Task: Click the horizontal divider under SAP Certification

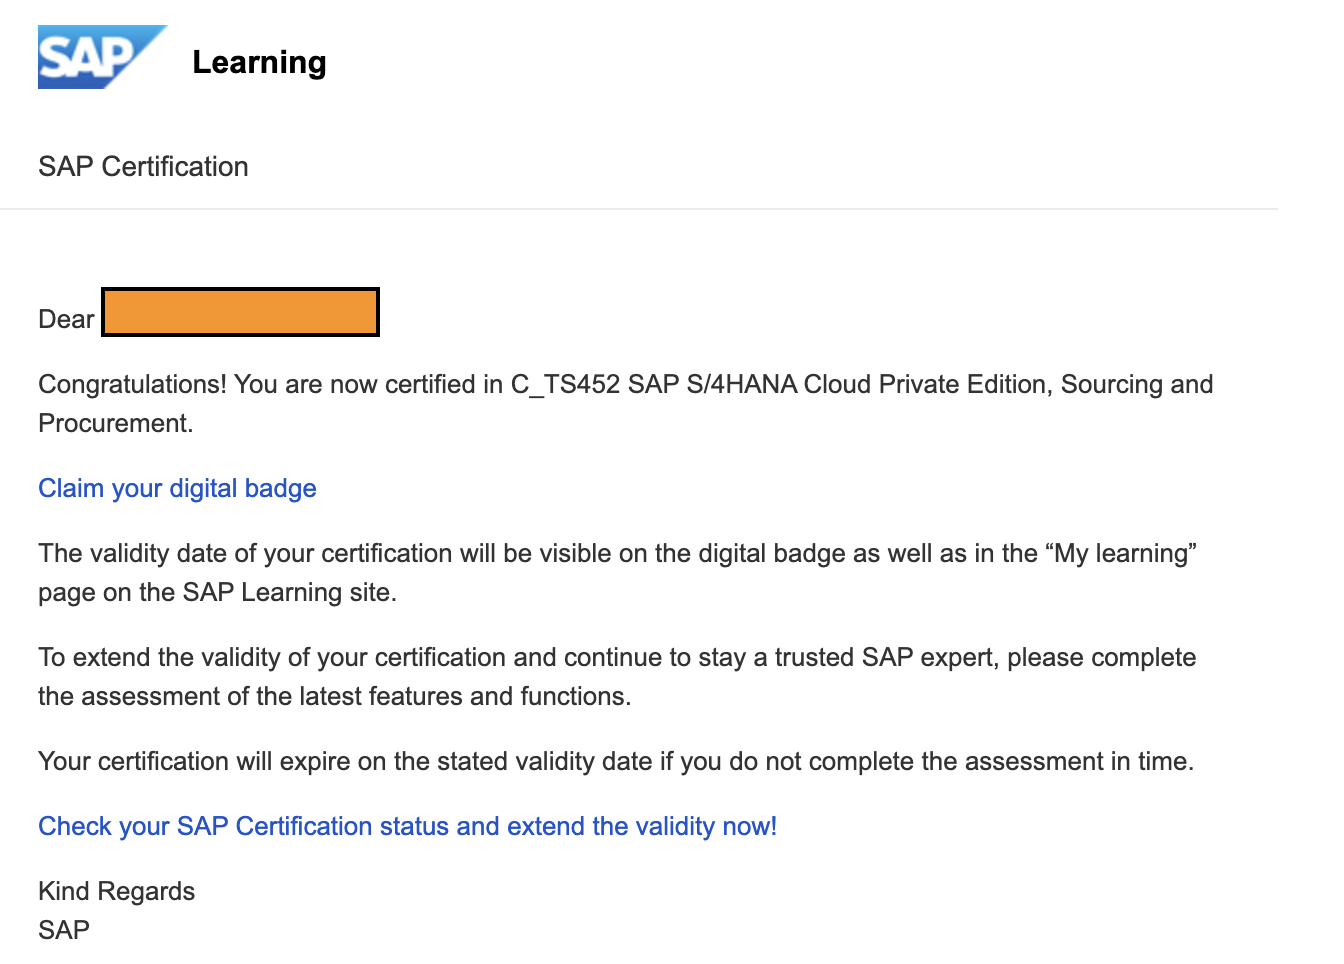Action: (x=638, y=209)
